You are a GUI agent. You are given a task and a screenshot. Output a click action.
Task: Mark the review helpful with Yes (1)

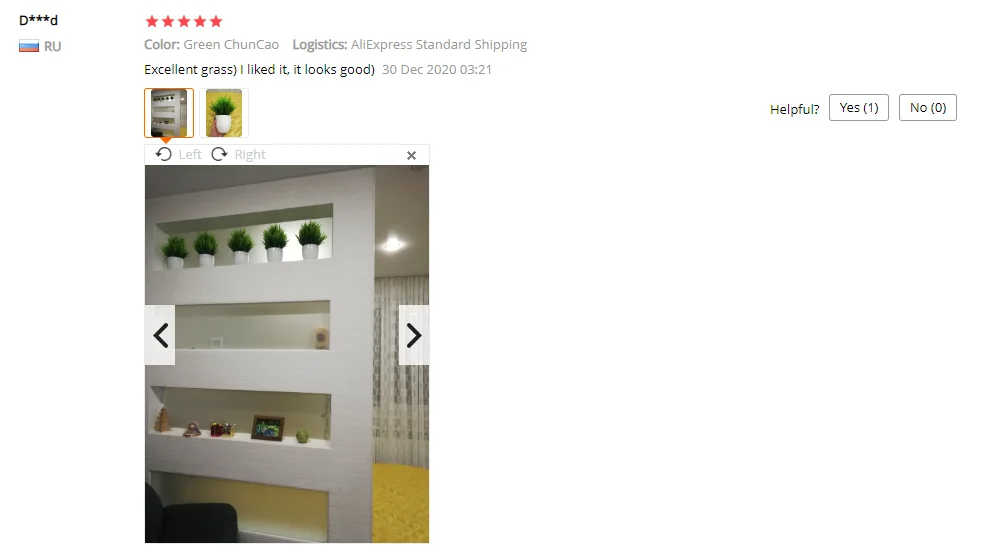(x=858, y=108)
